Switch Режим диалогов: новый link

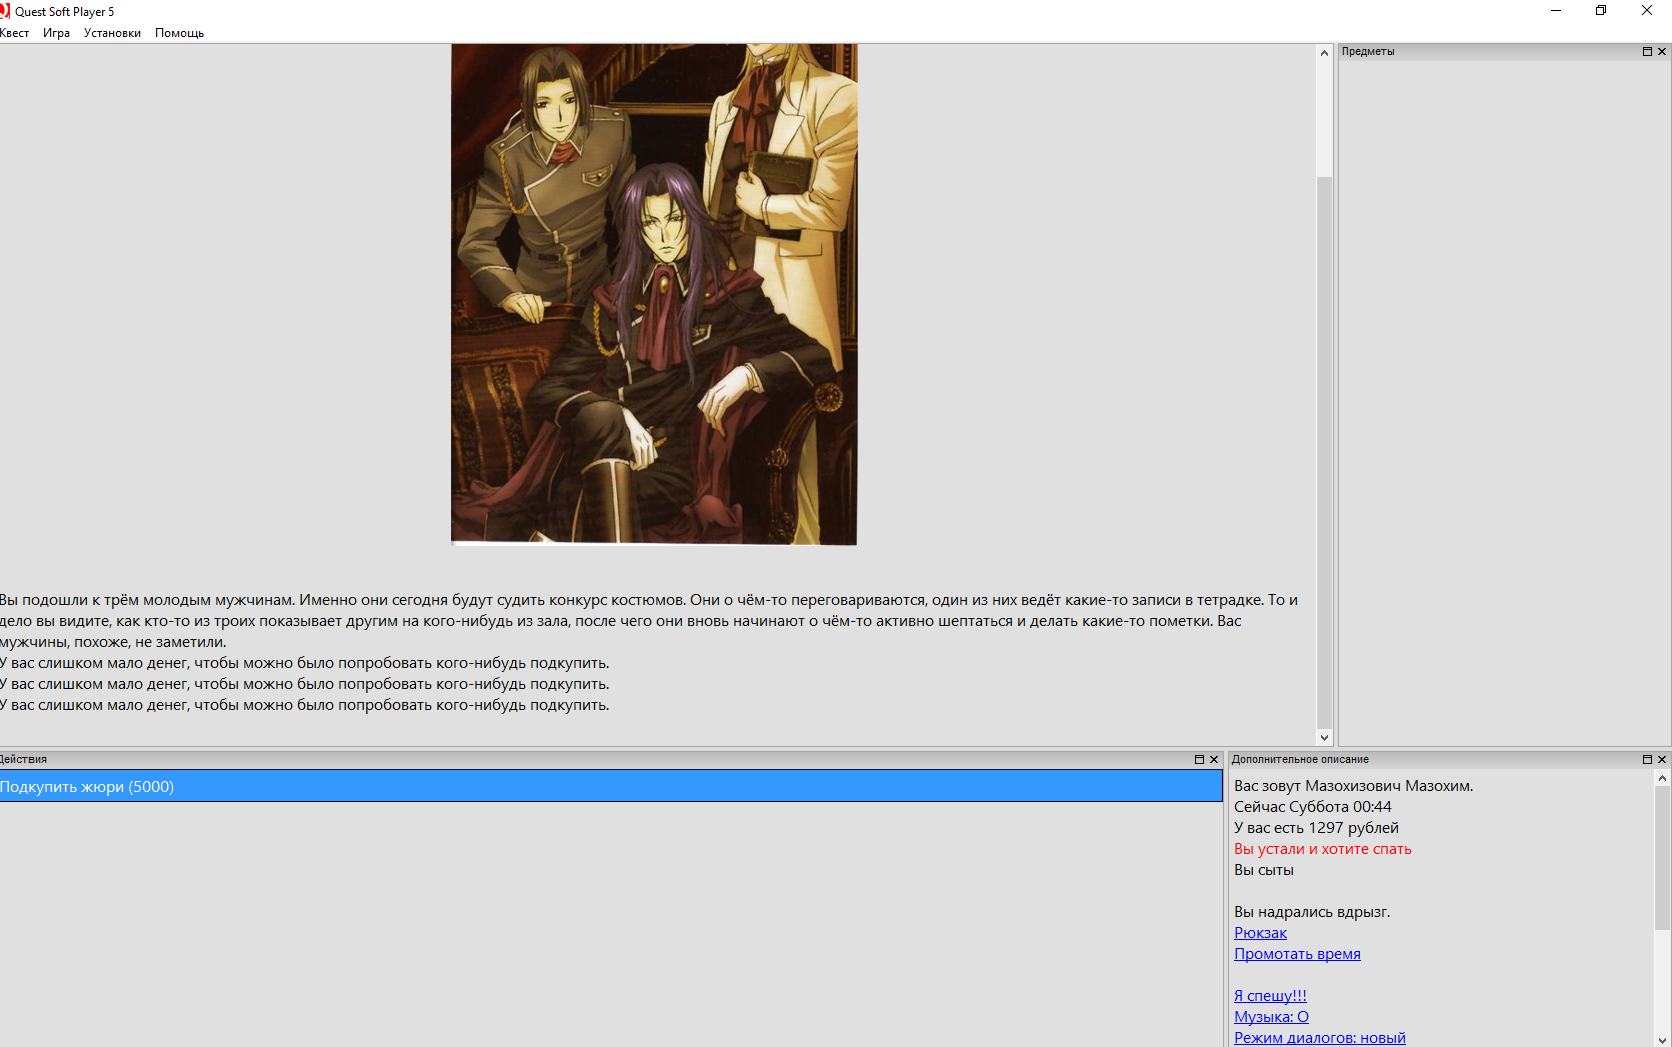pyautogui.click(x=1320, y=1038)
